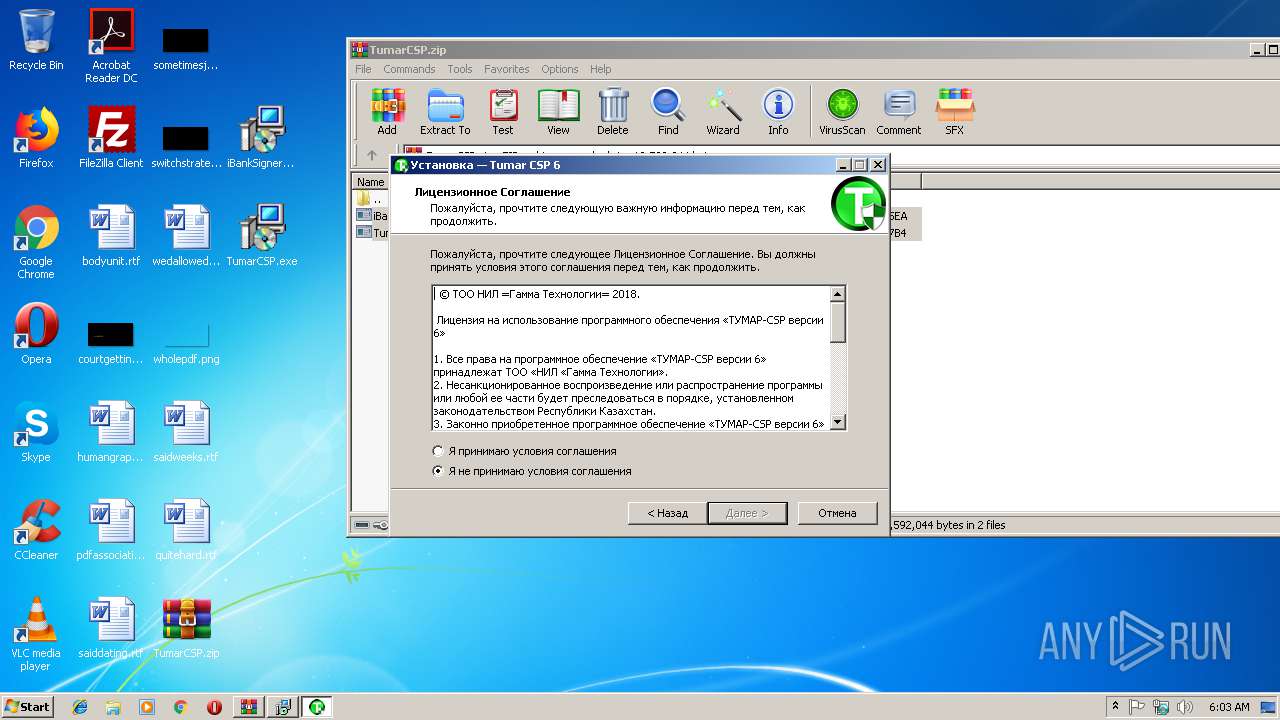Click the Tumar CSP installer taskbar button

point(317,707)
